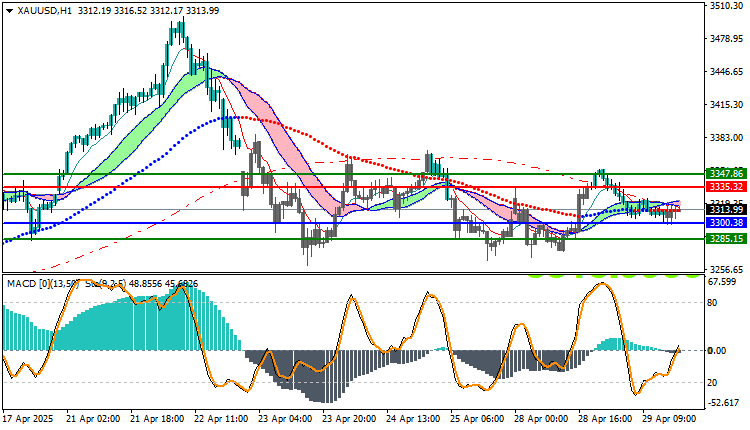Screen dimensions: 750x430
Task: Click the 3256.65 price axis label
Action: coord(726,269)
